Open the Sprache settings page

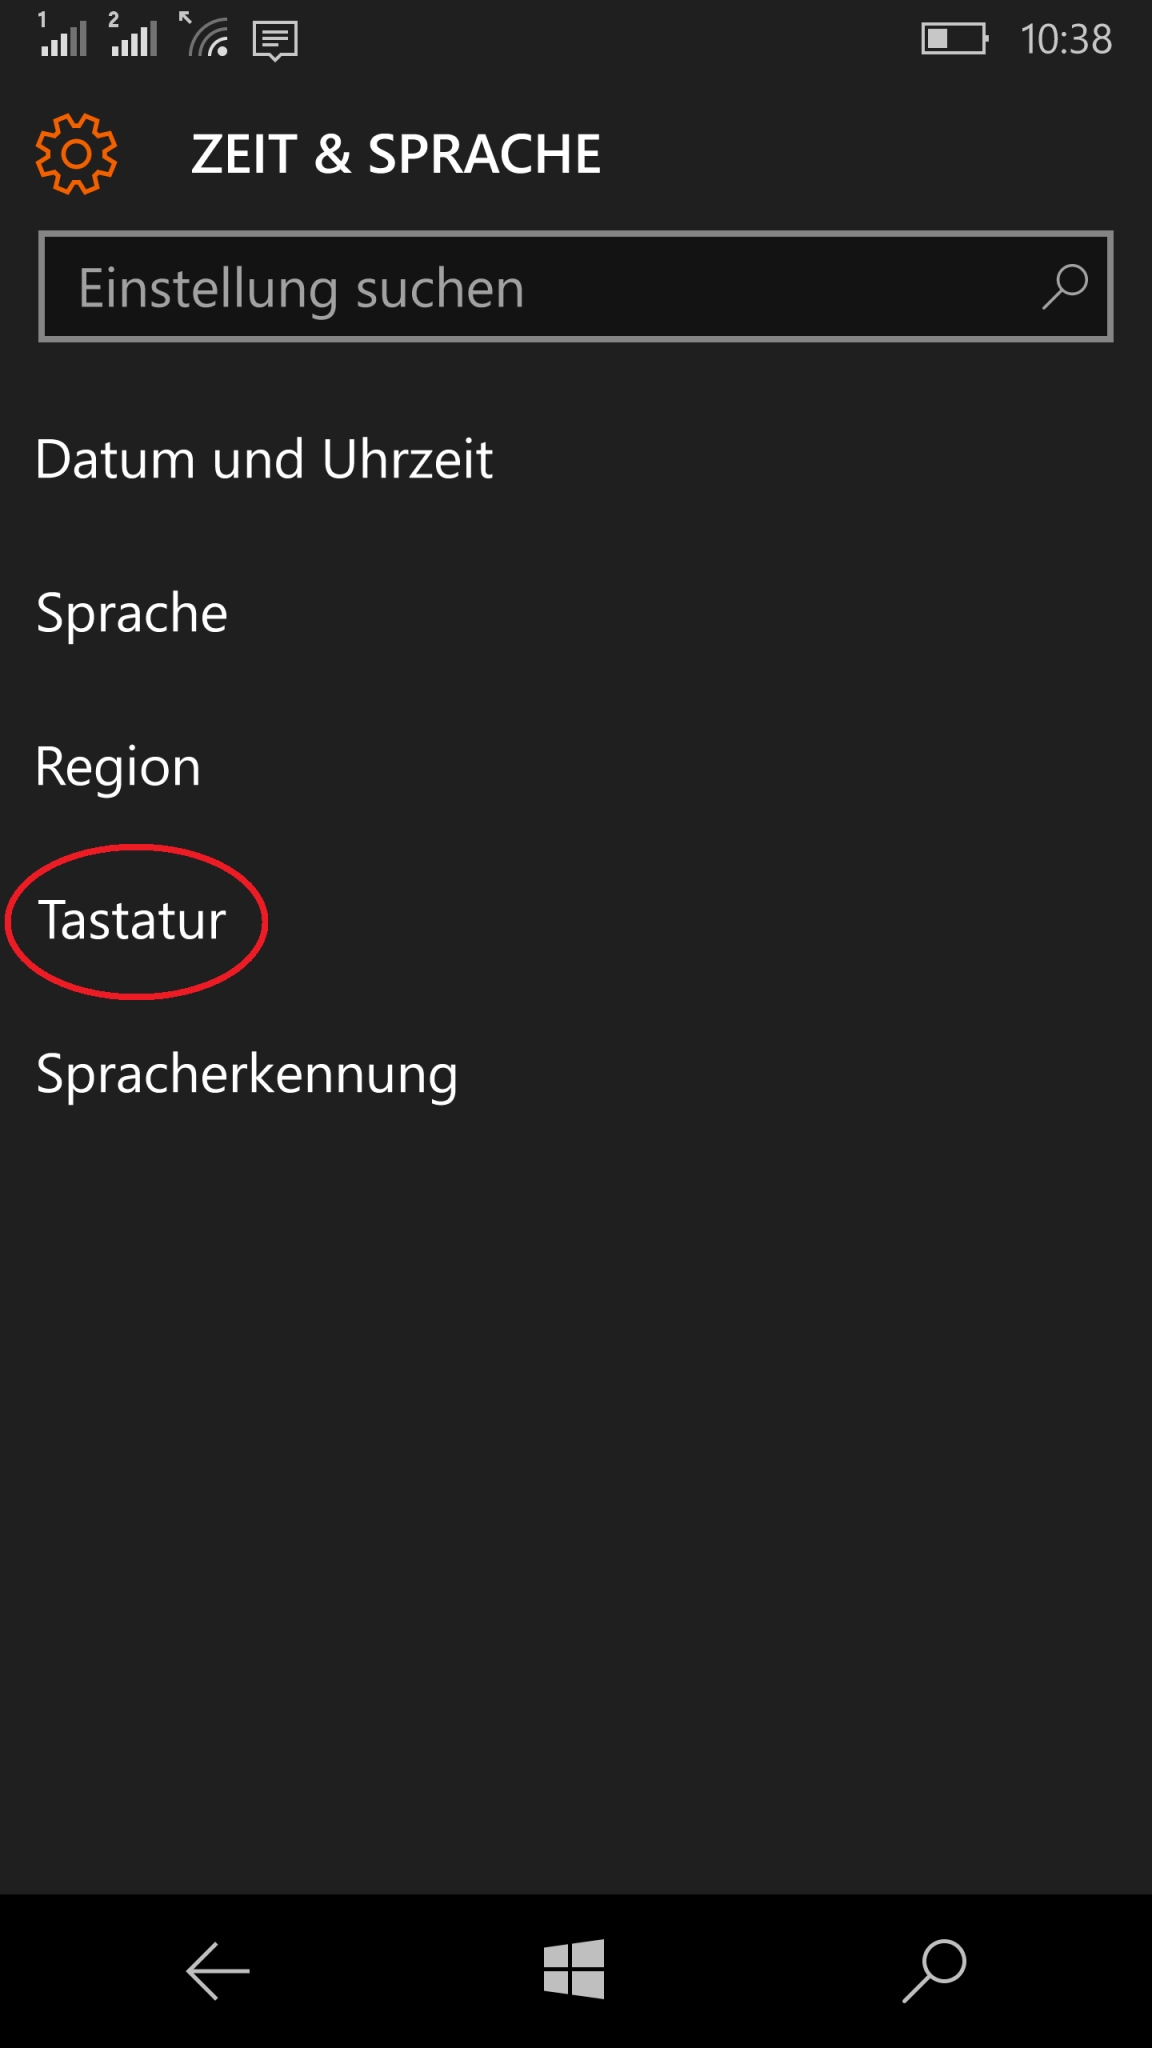coord(132,613)
